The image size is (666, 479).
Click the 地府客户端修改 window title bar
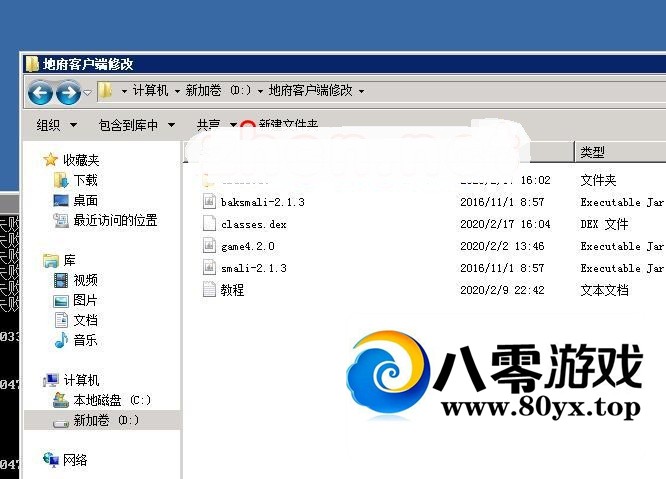(x=344, y=64)
